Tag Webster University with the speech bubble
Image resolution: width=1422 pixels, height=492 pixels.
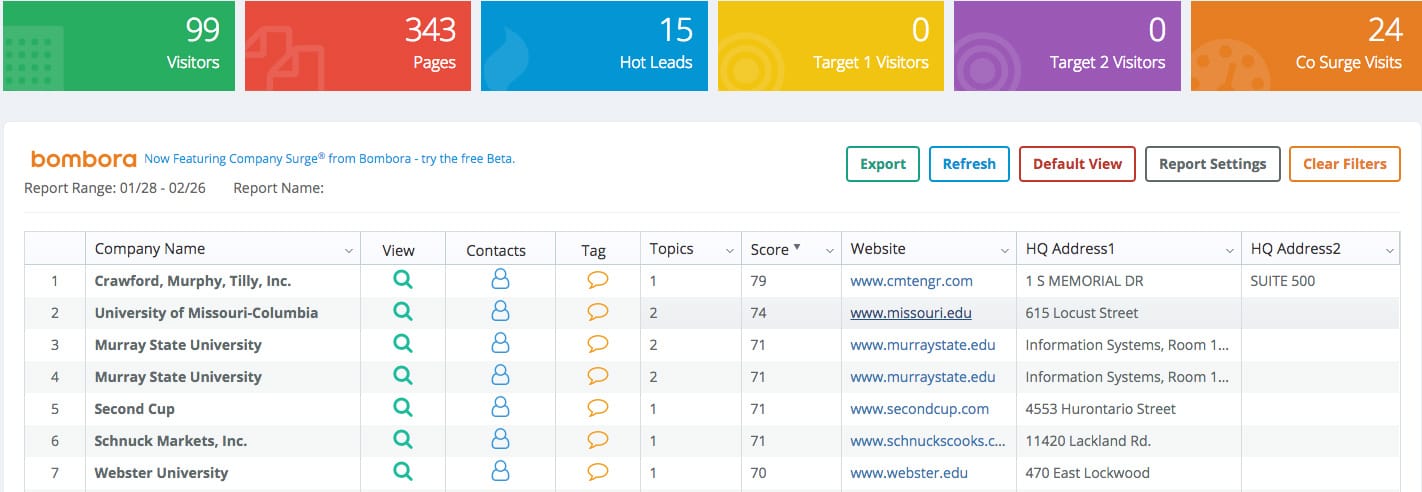(598, 473)
